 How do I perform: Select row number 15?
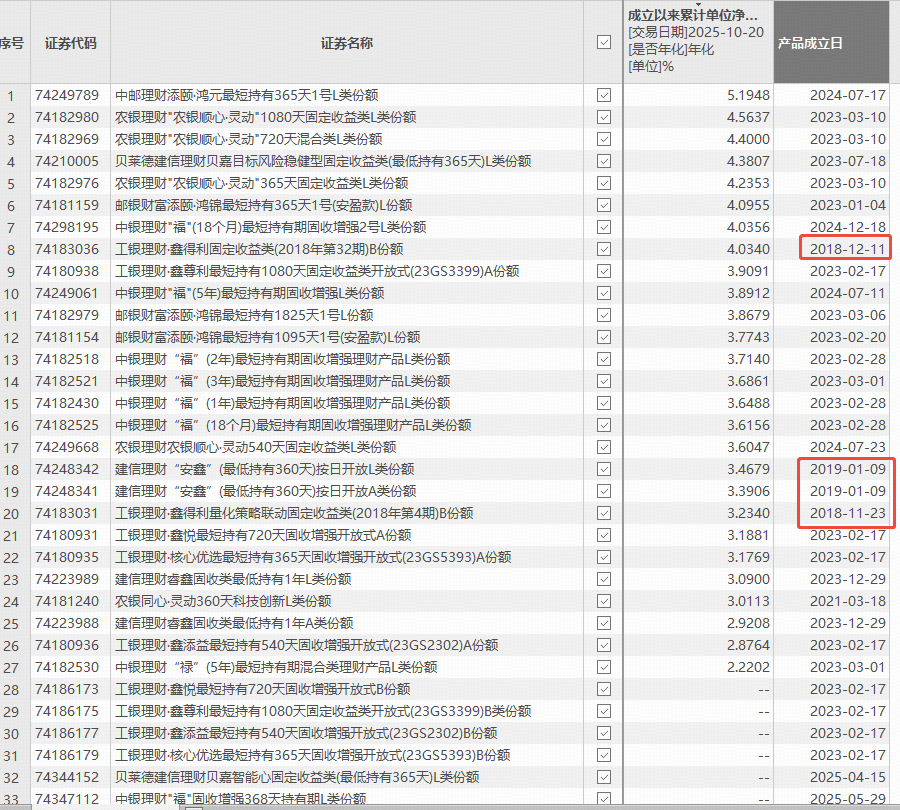[12, 403]
